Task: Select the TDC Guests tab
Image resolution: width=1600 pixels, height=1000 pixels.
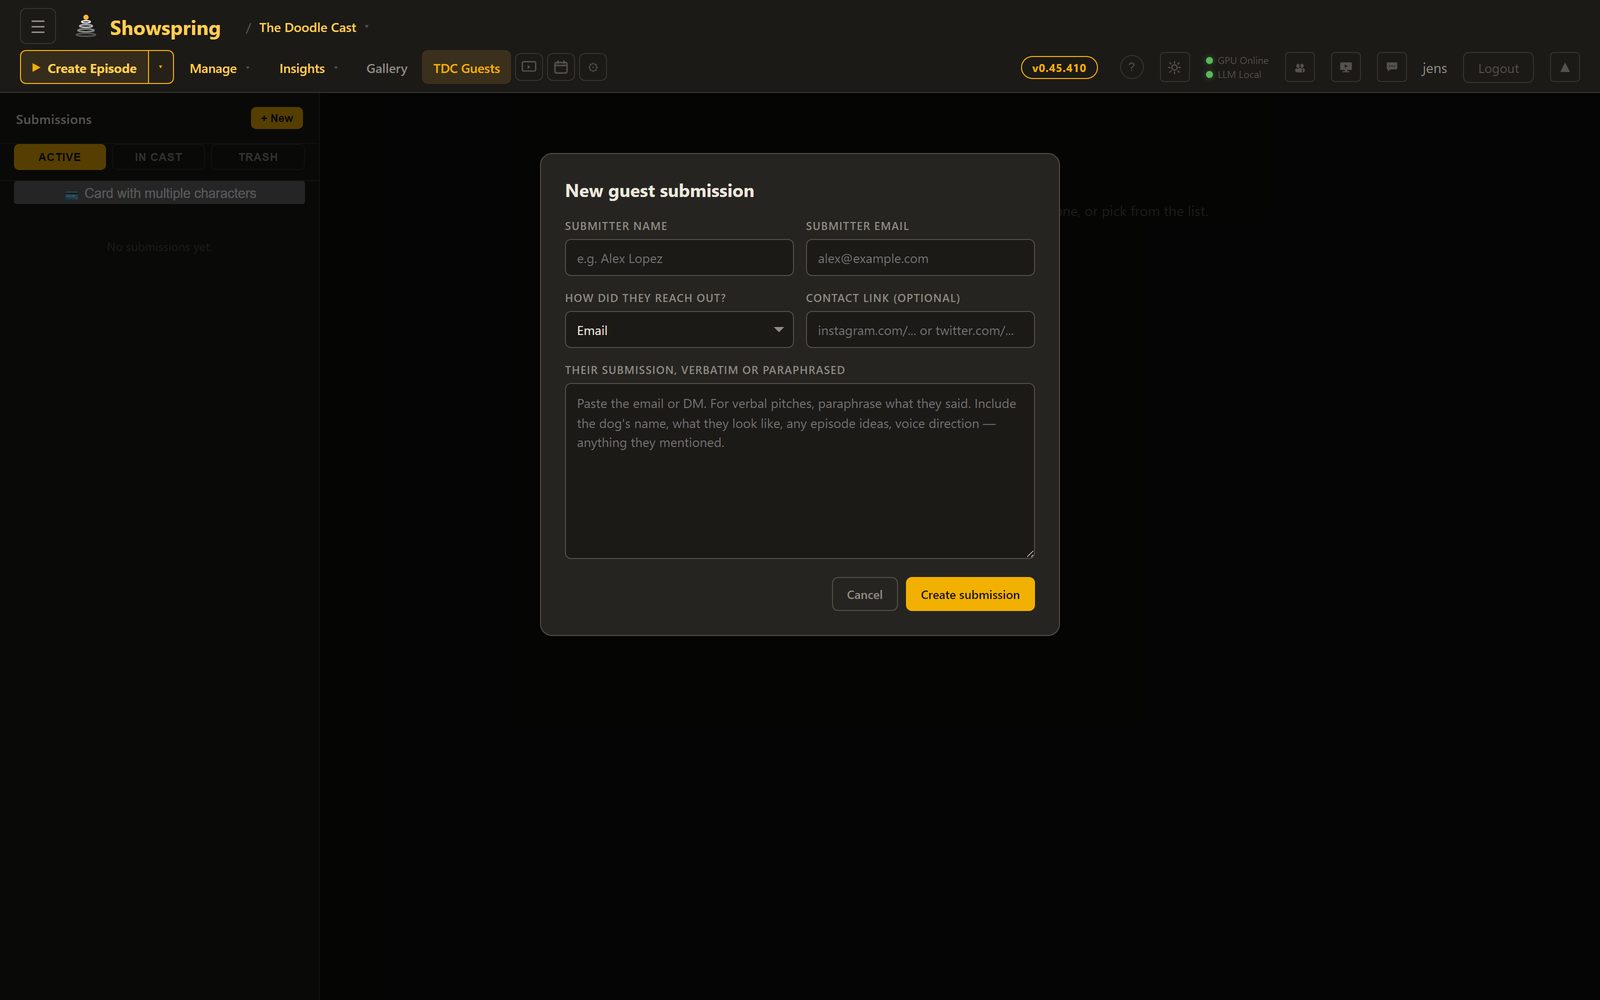Action: 466,68
